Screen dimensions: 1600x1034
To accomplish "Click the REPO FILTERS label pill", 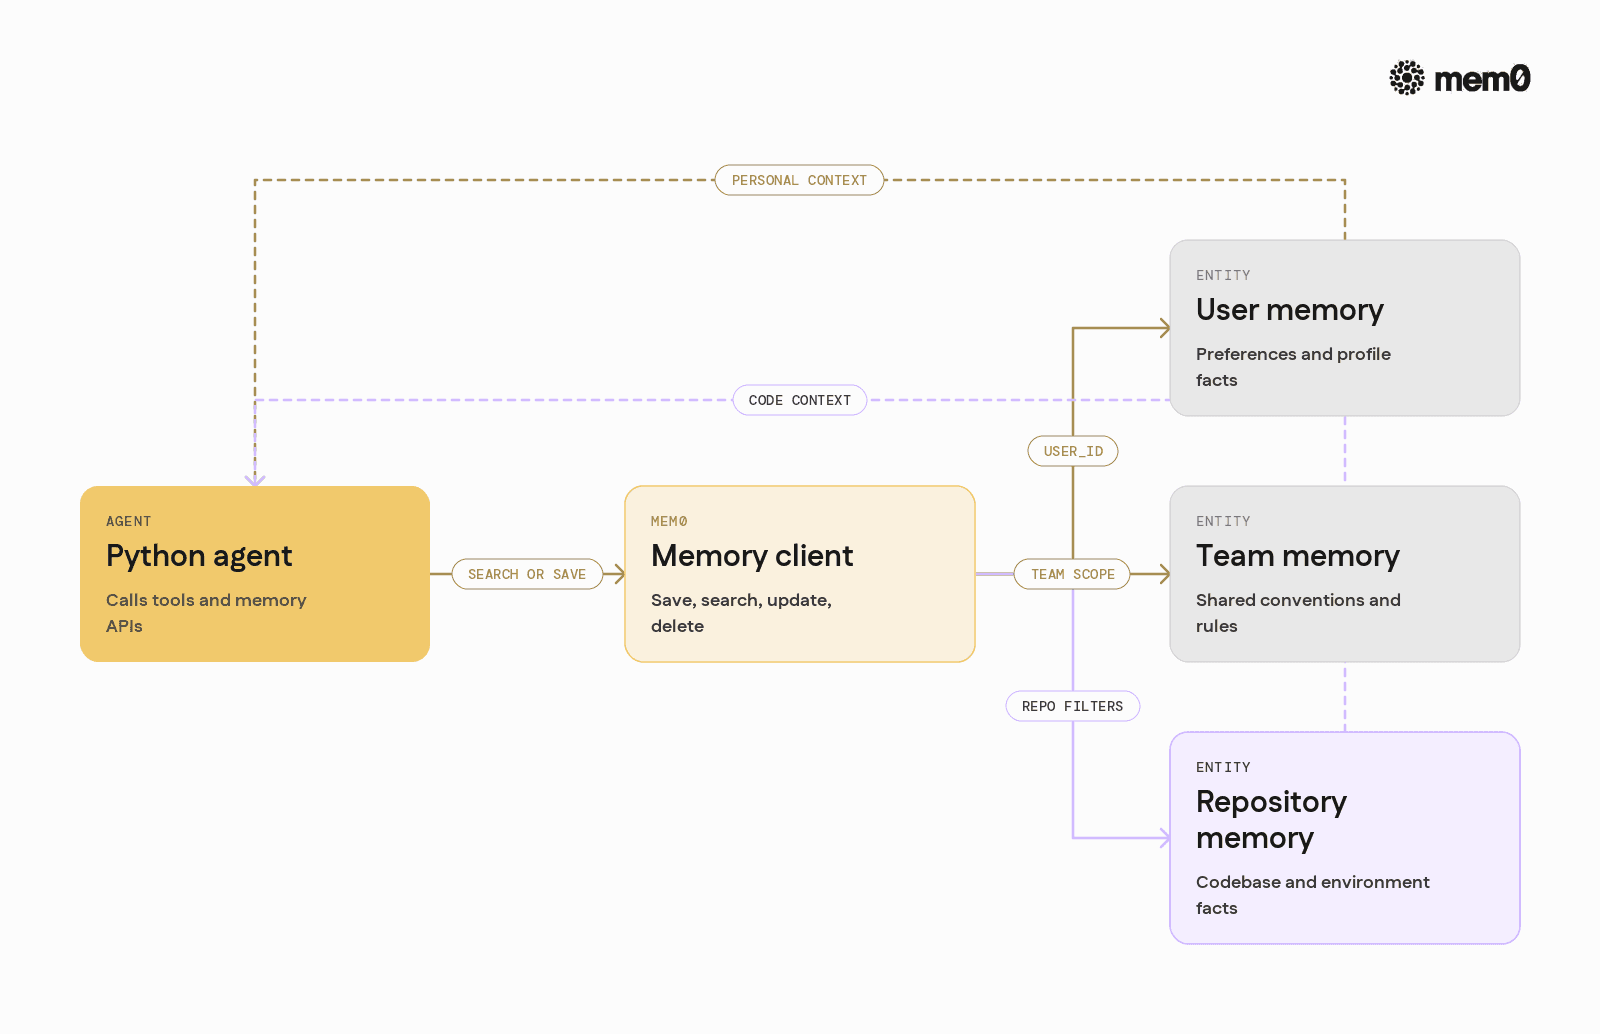I will tap(1073, 706).
